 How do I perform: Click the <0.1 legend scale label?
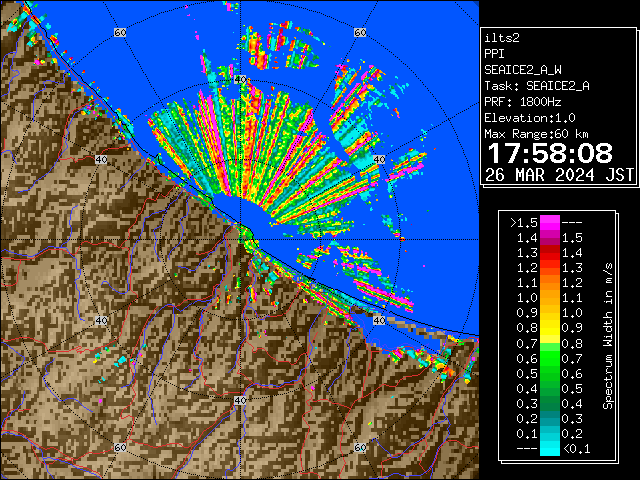pos(576,449)
